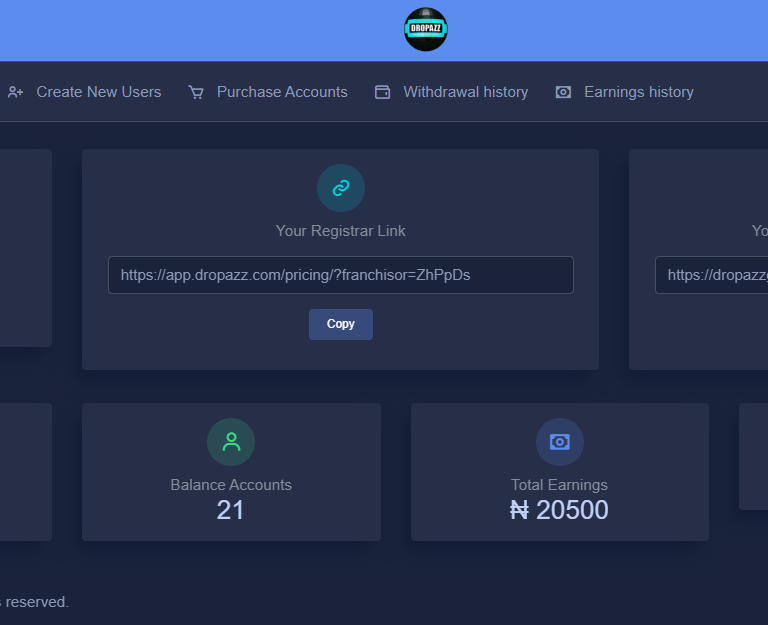Click the registrar link field with franchisor URL
This screenshot has height=625, width=768.
tap(340, 275)
